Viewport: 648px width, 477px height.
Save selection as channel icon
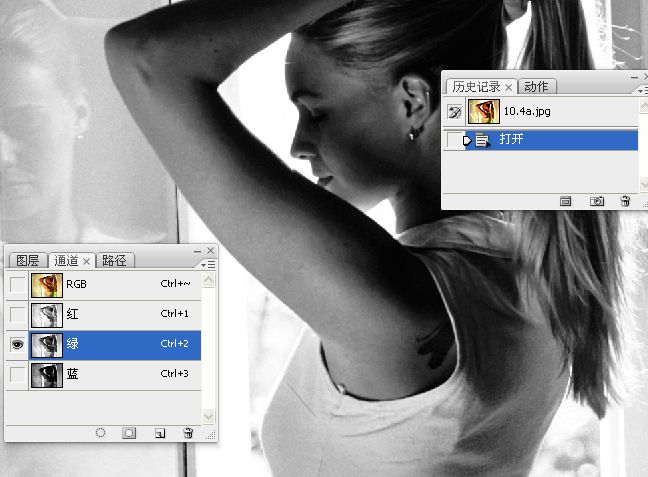click(129, 433)
